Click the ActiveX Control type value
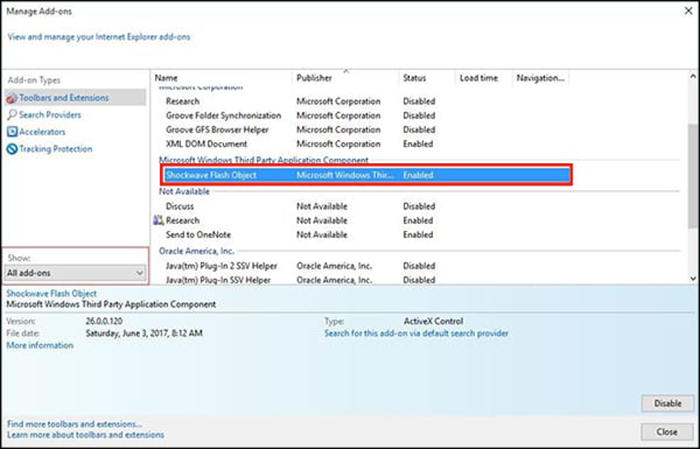The height and width of the screenshot is (449, 700). [433, 321]
